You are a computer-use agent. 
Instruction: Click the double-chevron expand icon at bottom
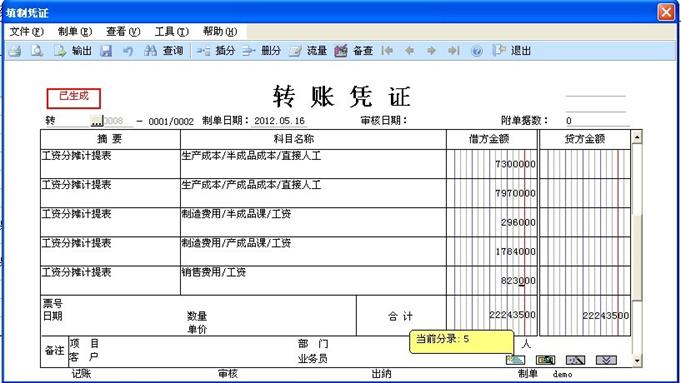[x=606, y=360]
